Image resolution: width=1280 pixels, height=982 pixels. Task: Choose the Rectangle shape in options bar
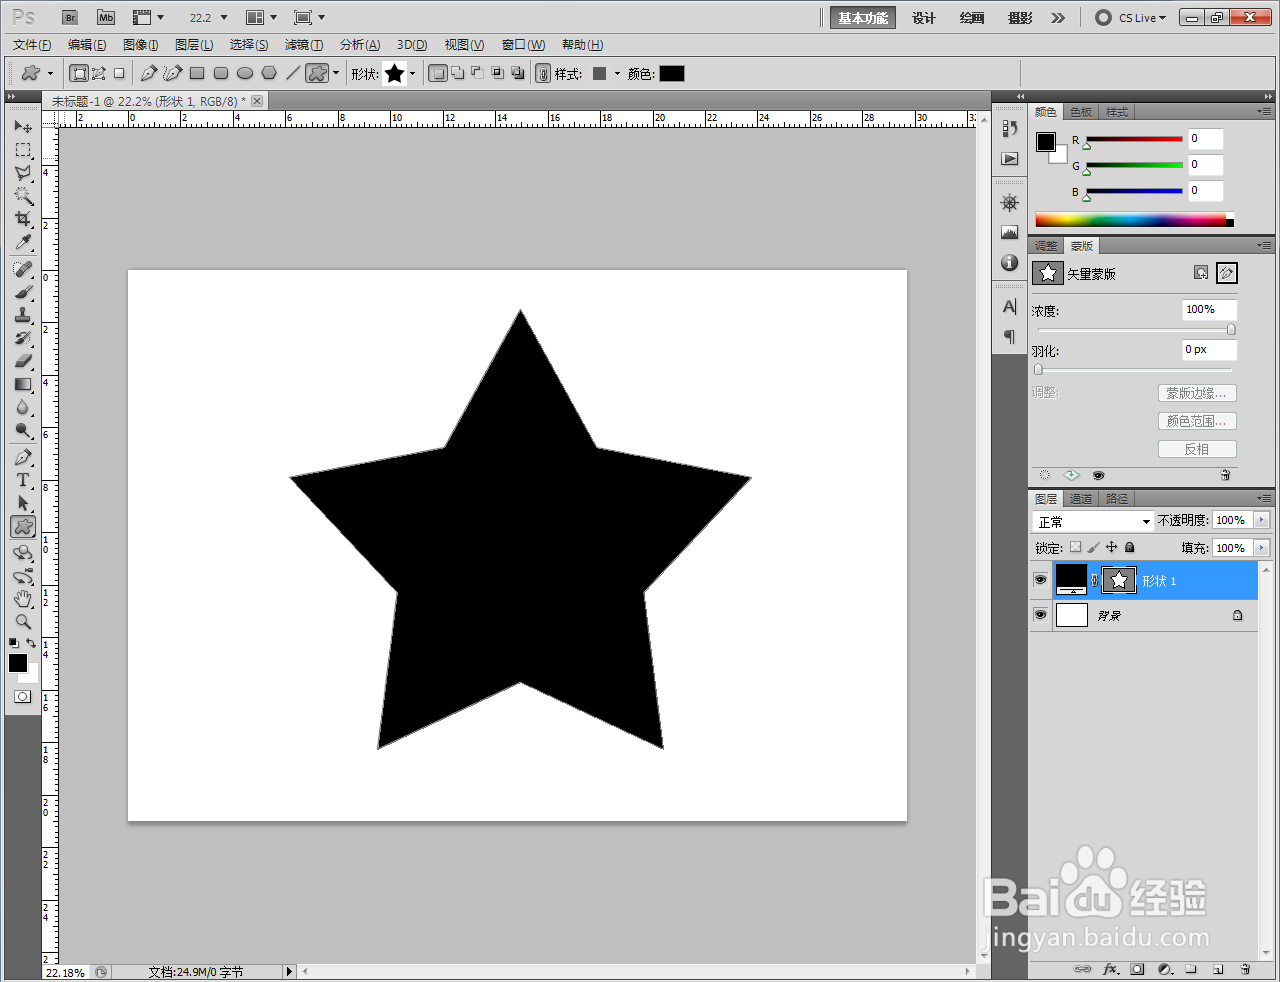point(197,73)
